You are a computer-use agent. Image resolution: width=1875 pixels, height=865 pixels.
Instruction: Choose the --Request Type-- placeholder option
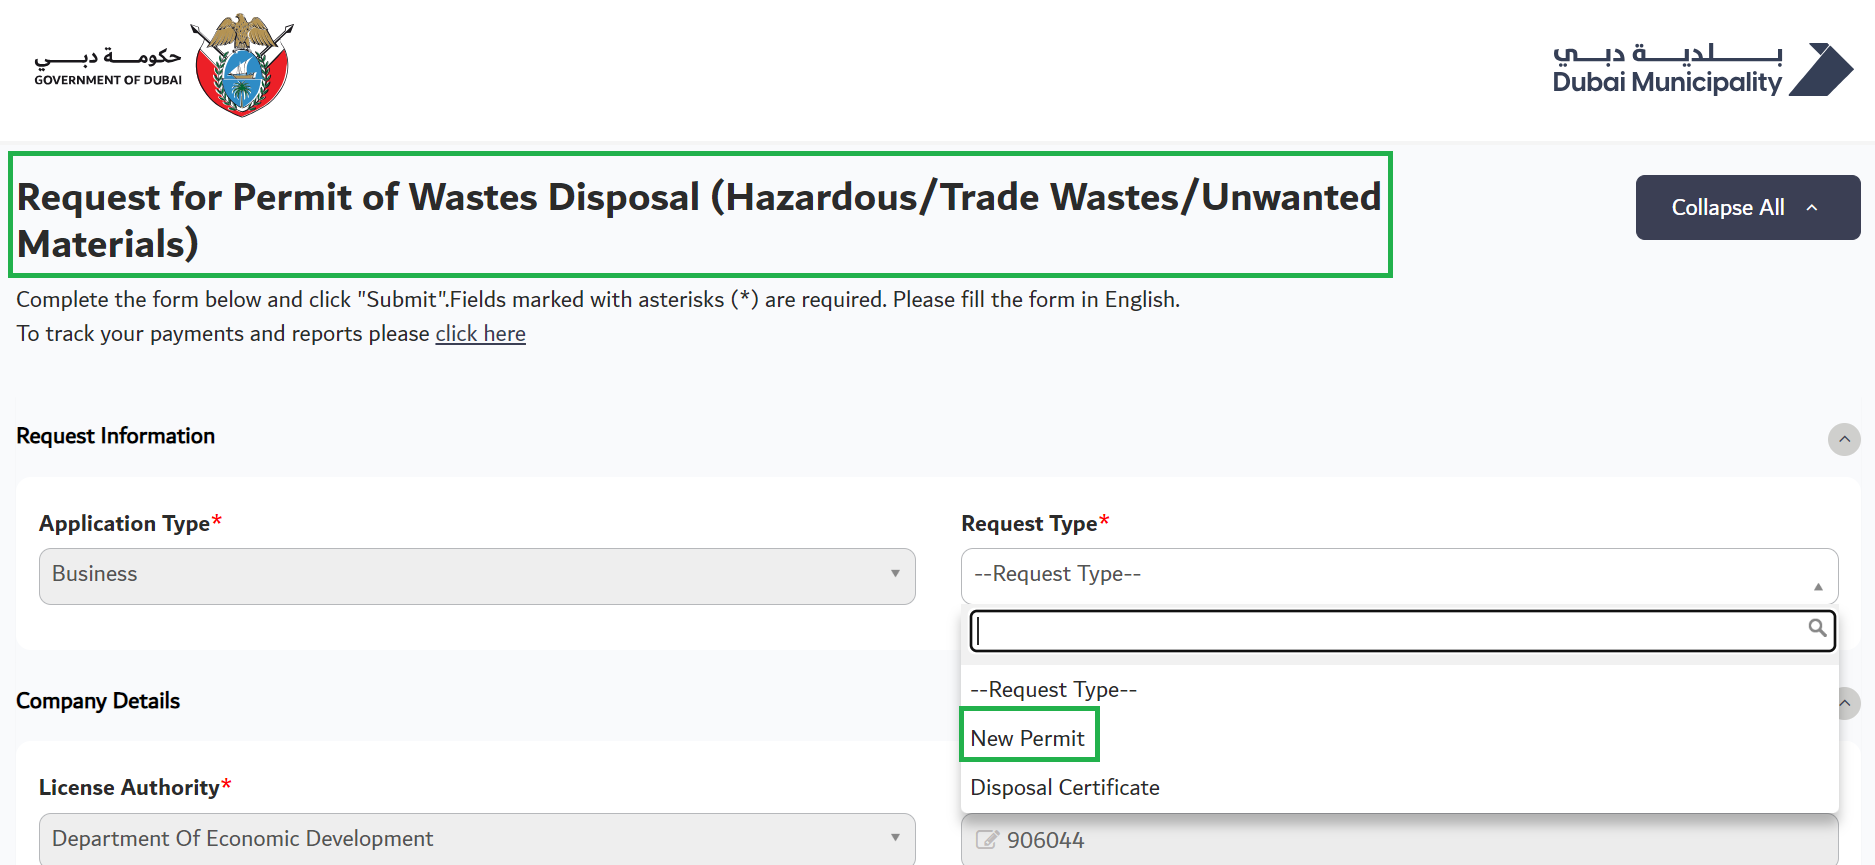pos(1052,689)
